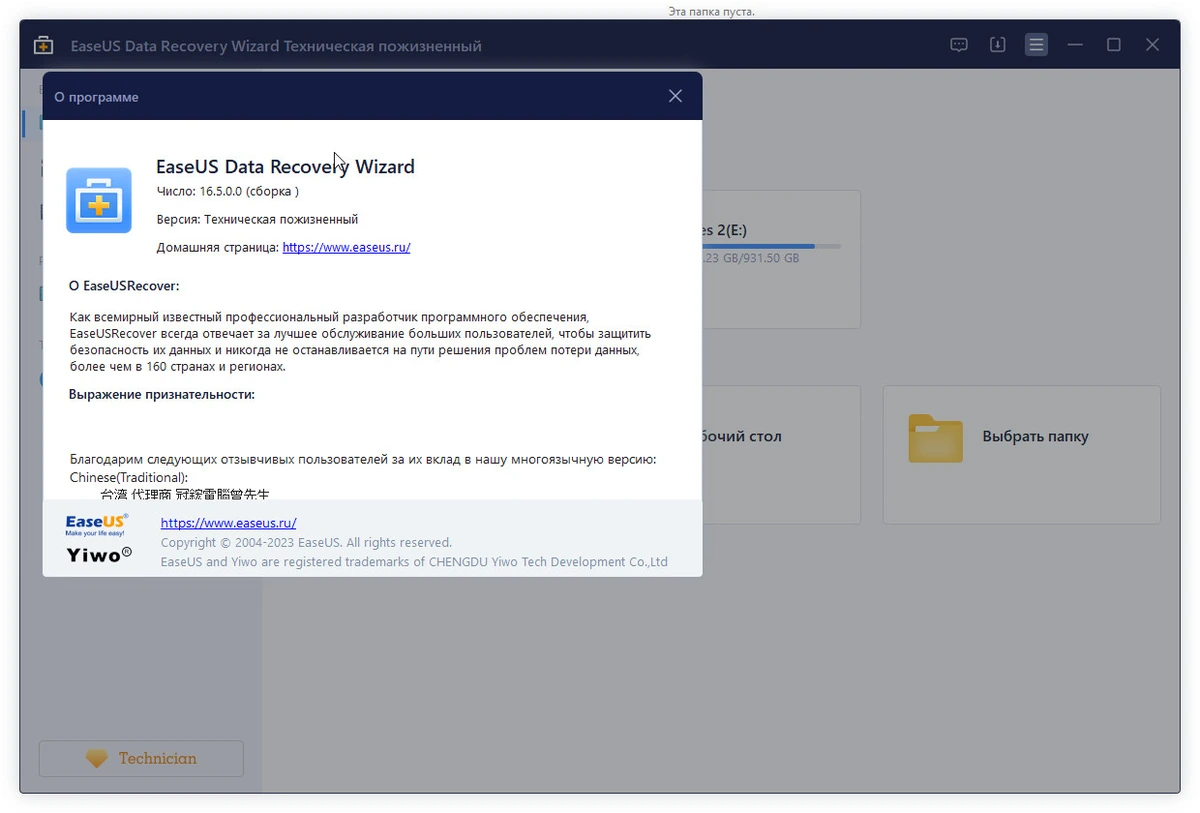The image size is (1200, 813).
Task: Click the "О EaseUSRecover:" heading
Action: point(124,286)
